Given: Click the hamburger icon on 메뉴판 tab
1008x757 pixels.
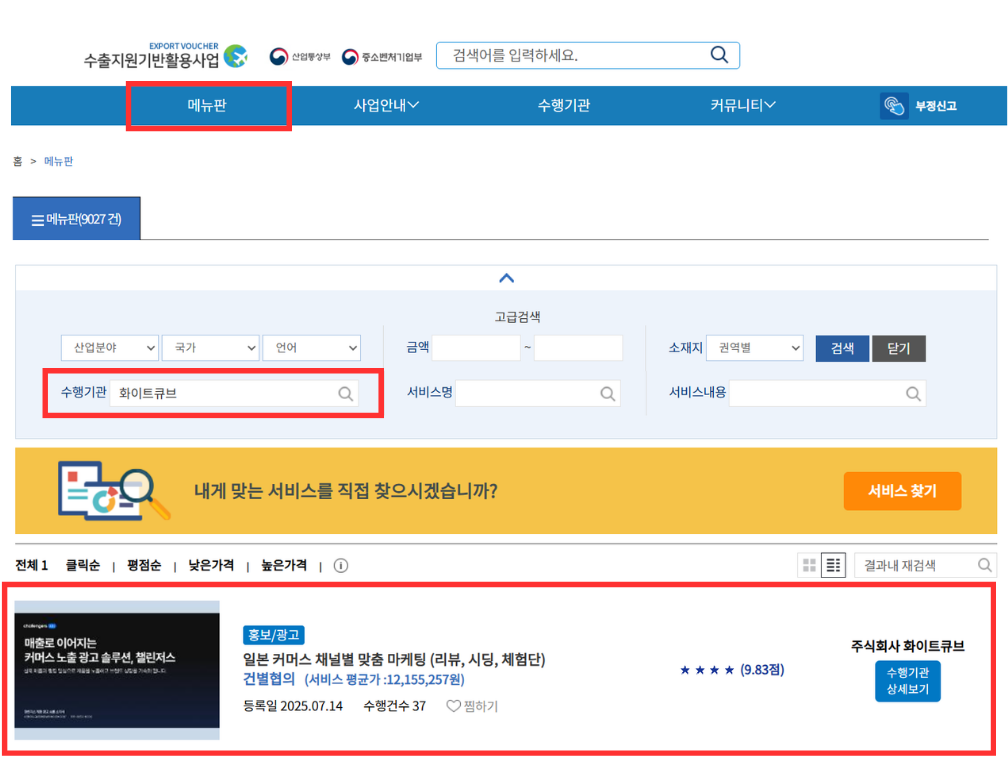Looking at the screenshot, I should (37, 220).
